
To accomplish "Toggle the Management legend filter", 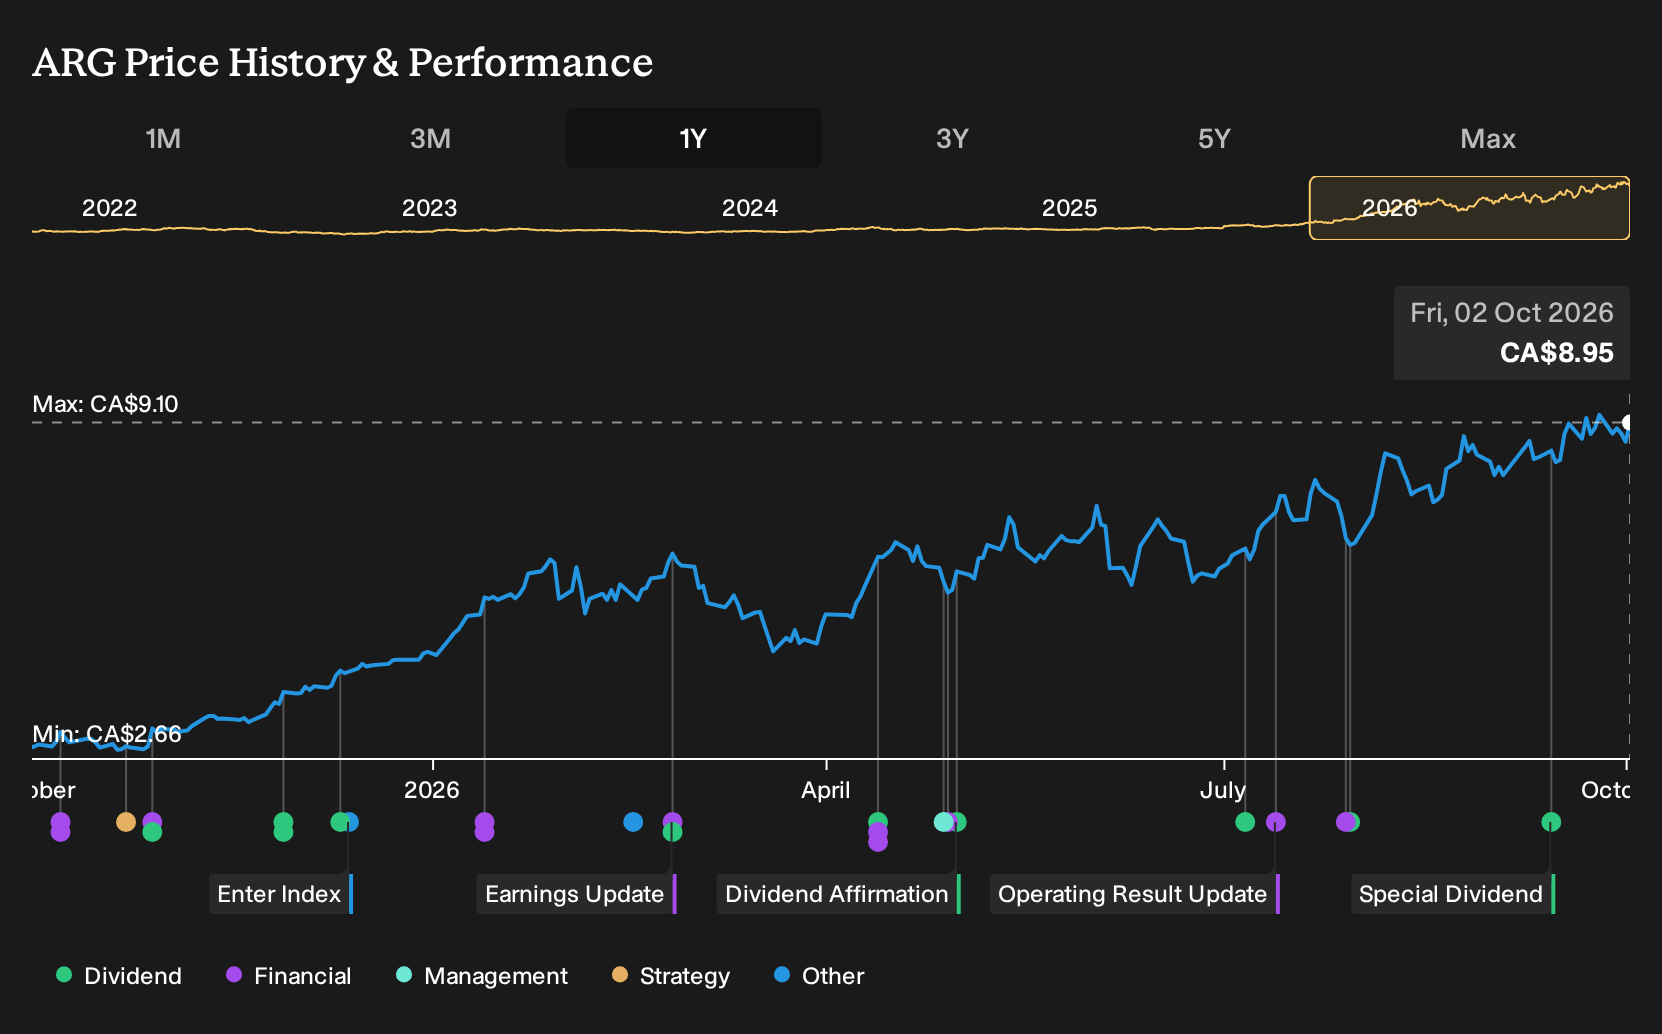I will (482, 976).
